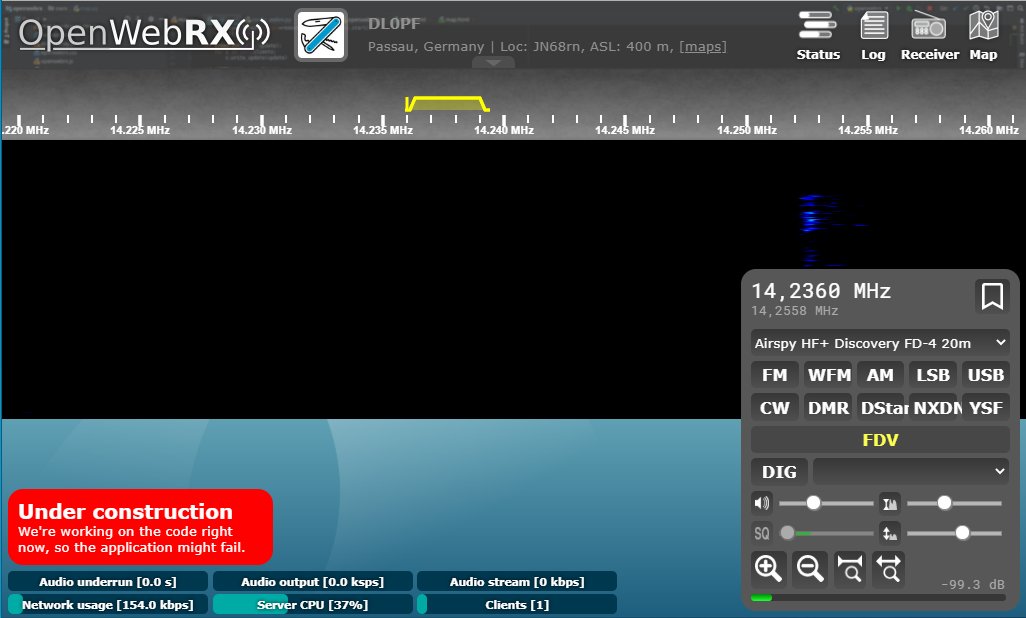Click the yellow passband marker on scale
The image size is (1026, 618).
click(447, 103)
